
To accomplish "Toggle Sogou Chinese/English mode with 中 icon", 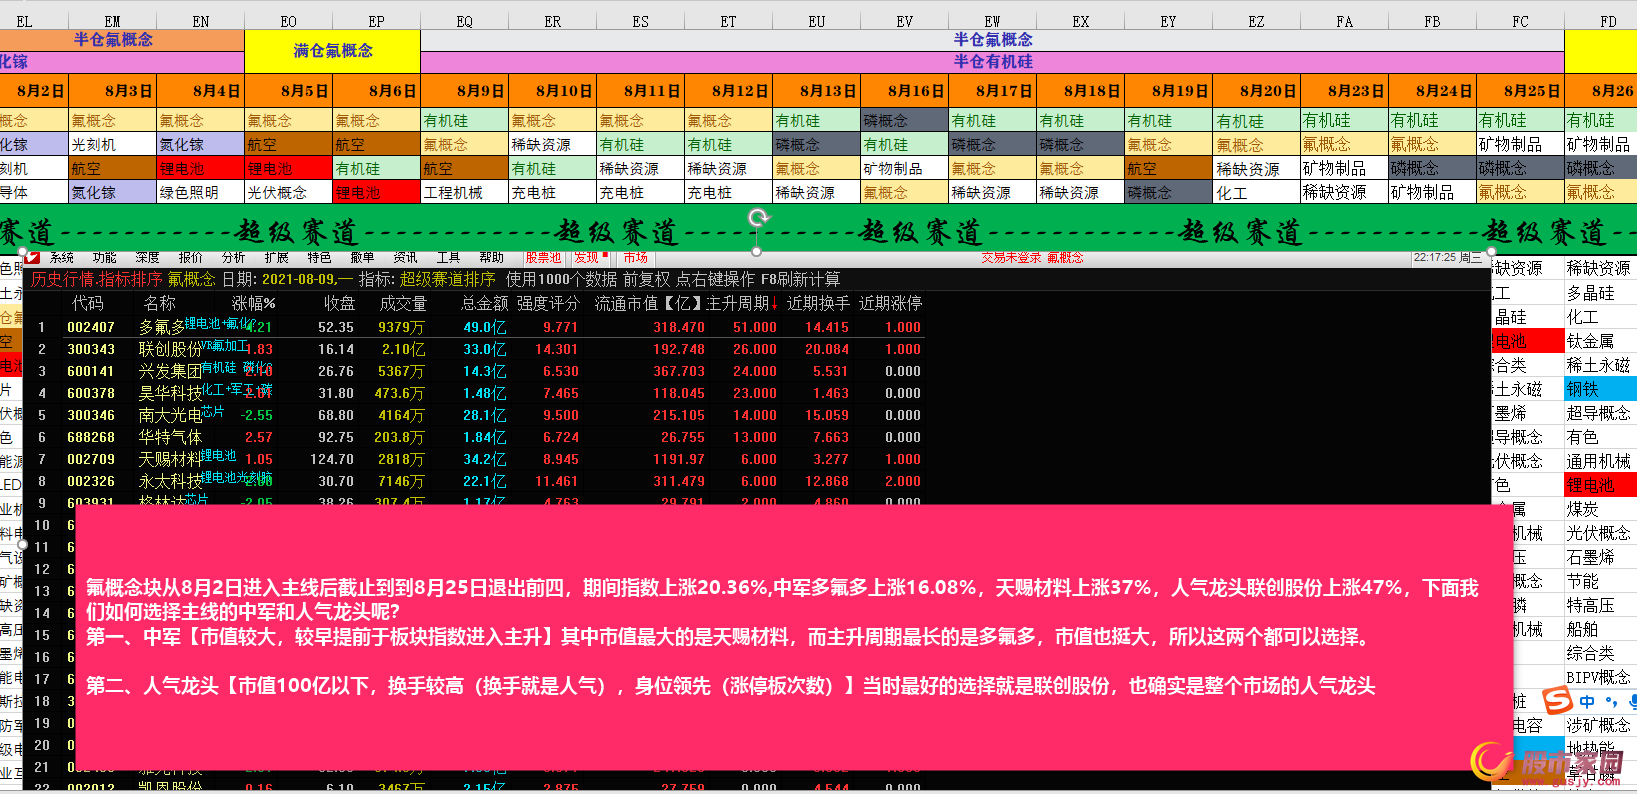I will (x=1587, y=702).
